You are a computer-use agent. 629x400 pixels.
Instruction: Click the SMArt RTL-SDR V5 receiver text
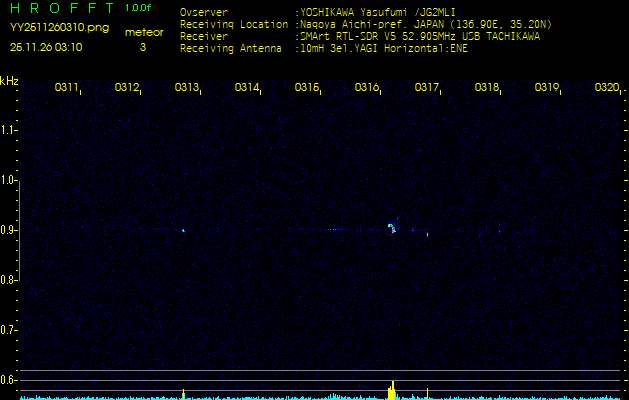coord(420,37)
